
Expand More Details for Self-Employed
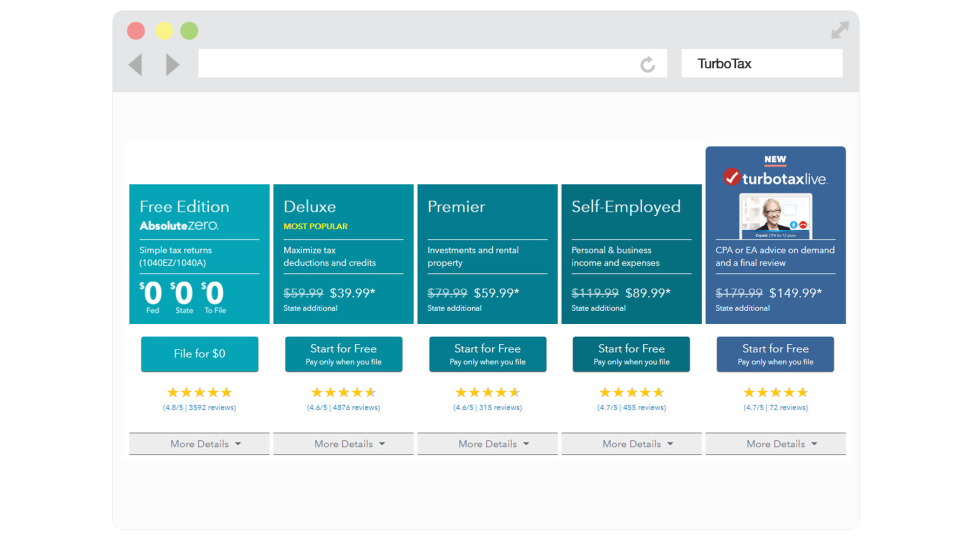pyautogui.click(x=631, y=444)
